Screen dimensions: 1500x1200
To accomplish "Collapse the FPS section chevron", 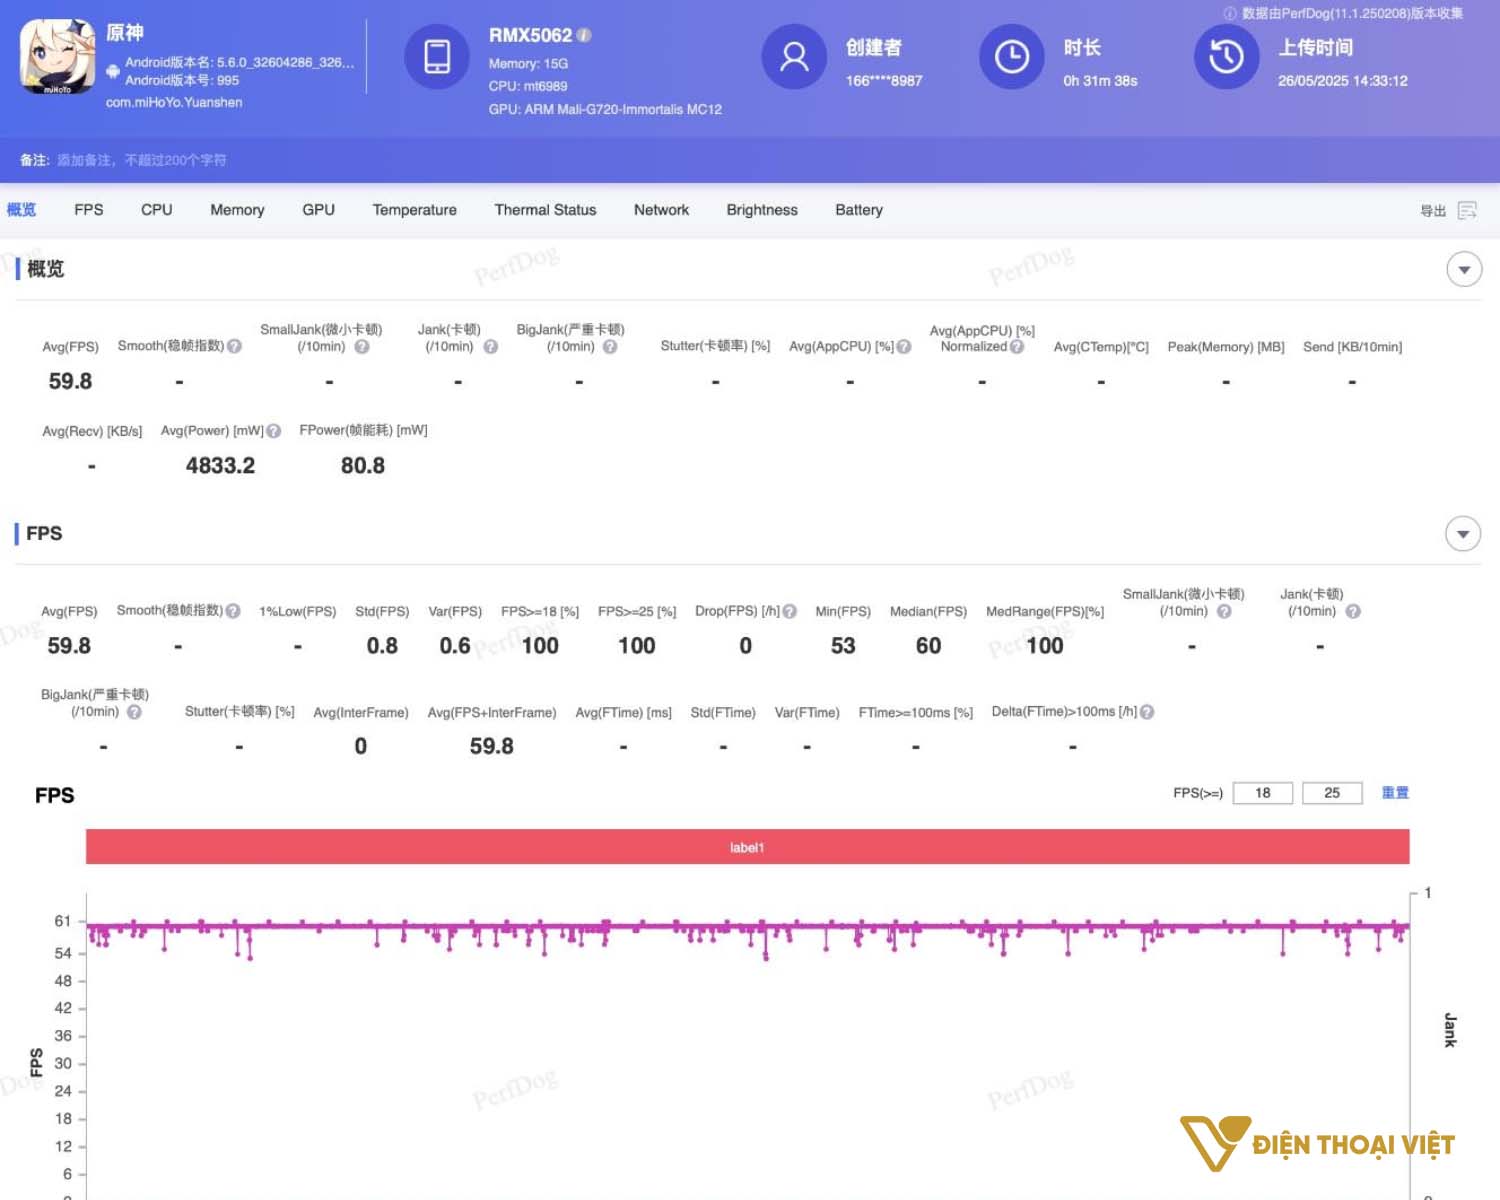I will coord(1463,534).
